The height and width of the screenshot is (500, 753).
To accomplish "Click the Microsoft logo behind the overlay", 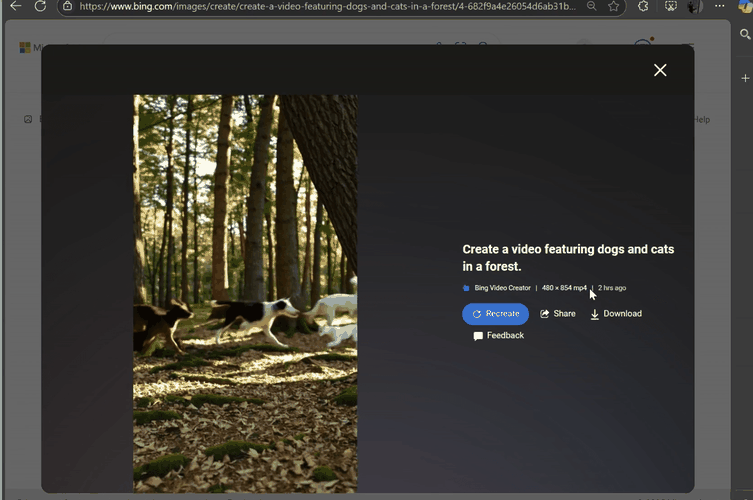I will pyautogui.click(x=24, y=48).
